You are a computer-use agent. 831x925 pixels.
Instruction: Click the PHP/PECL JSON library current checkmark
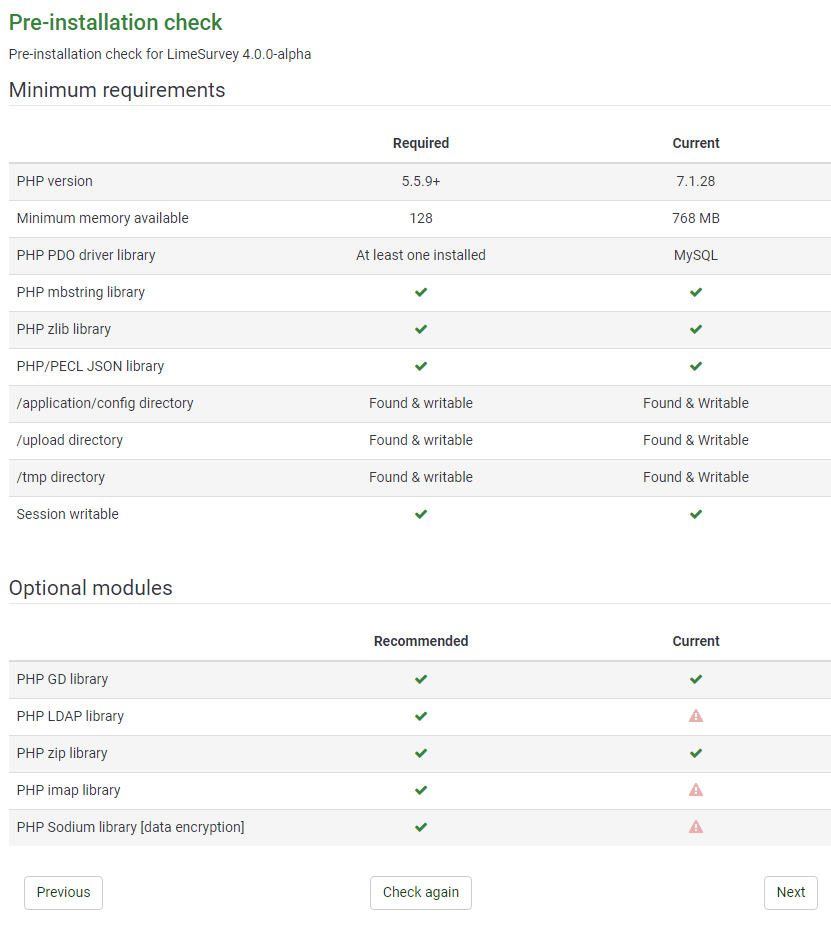(696, 366)
